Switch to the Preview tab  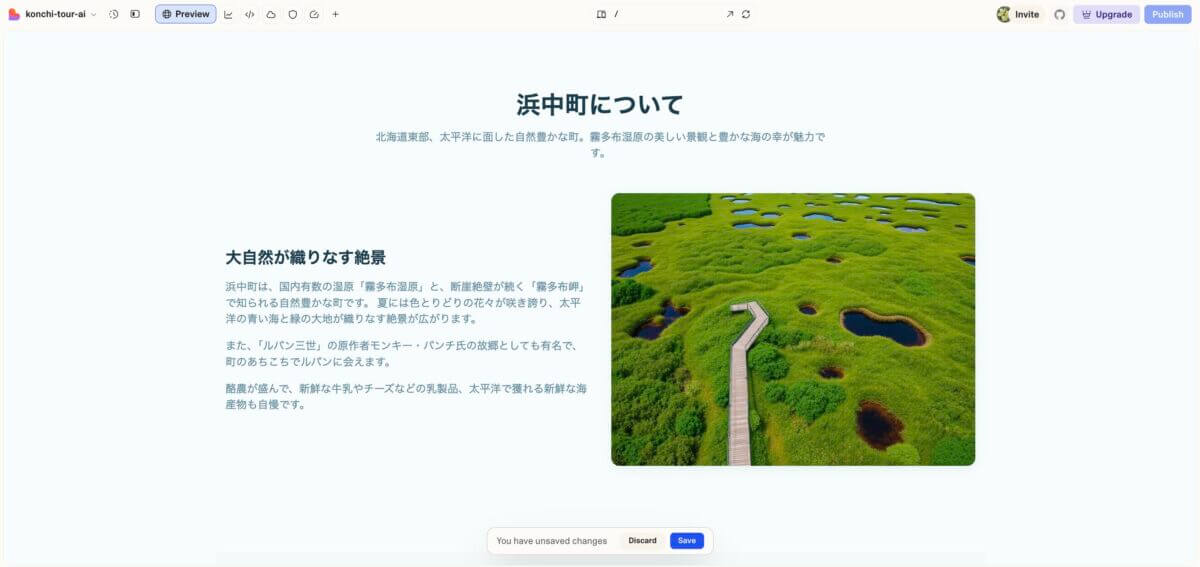[185, 14]
